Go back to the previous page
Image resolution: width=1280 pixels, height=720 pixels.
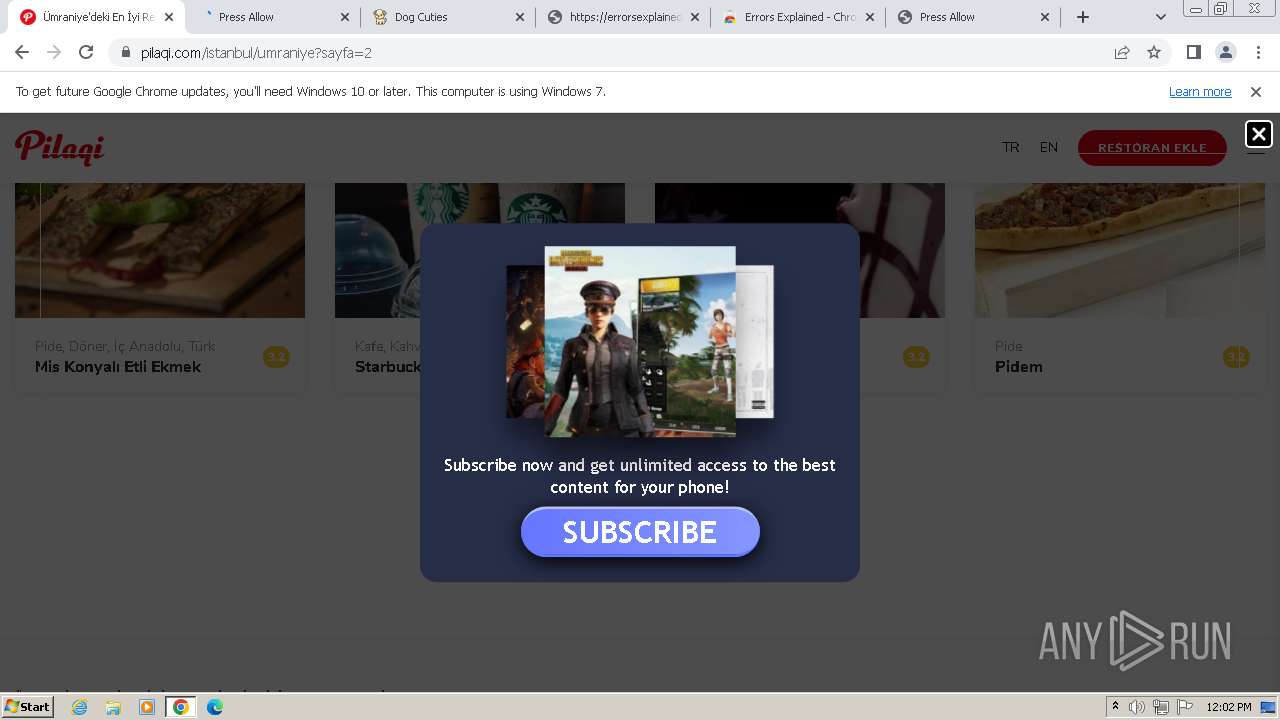[22, 52]
